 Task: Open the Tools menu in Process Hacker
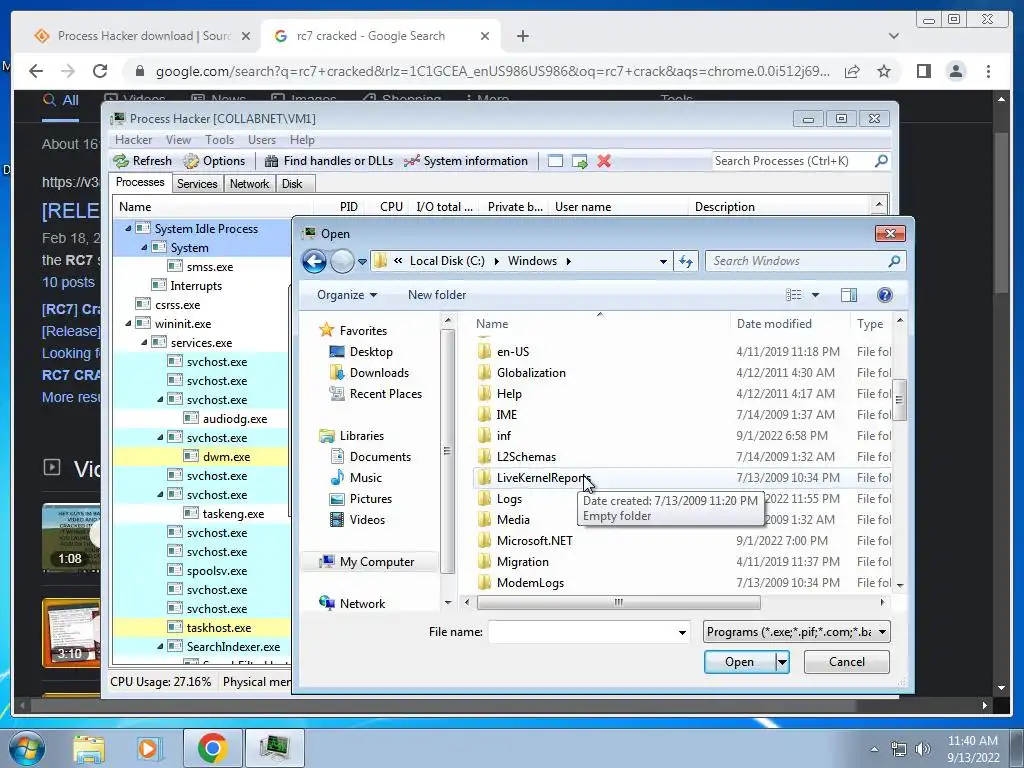pos(219,140)
